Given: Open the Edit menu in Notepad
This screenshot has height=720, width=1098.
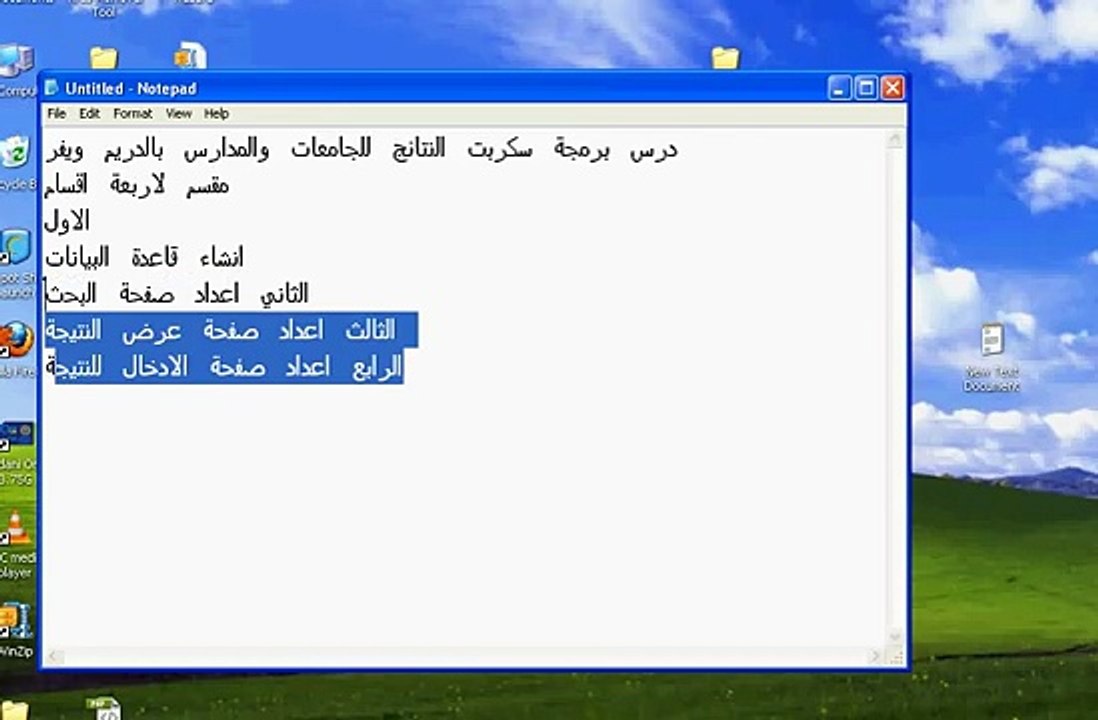Looking at the screenshot, I should (89, 113).
